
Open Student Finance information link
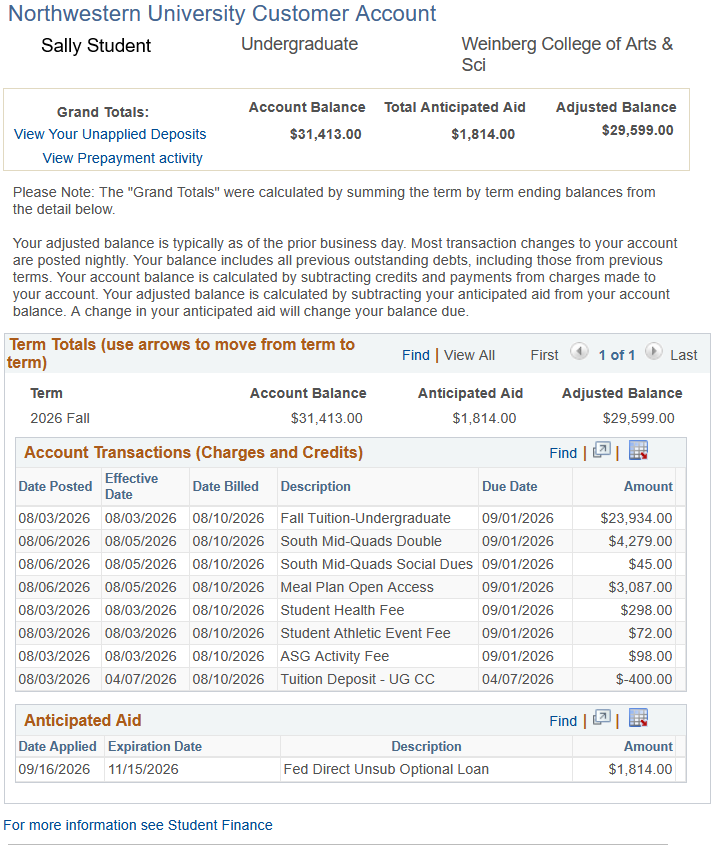tap(138, 825)
